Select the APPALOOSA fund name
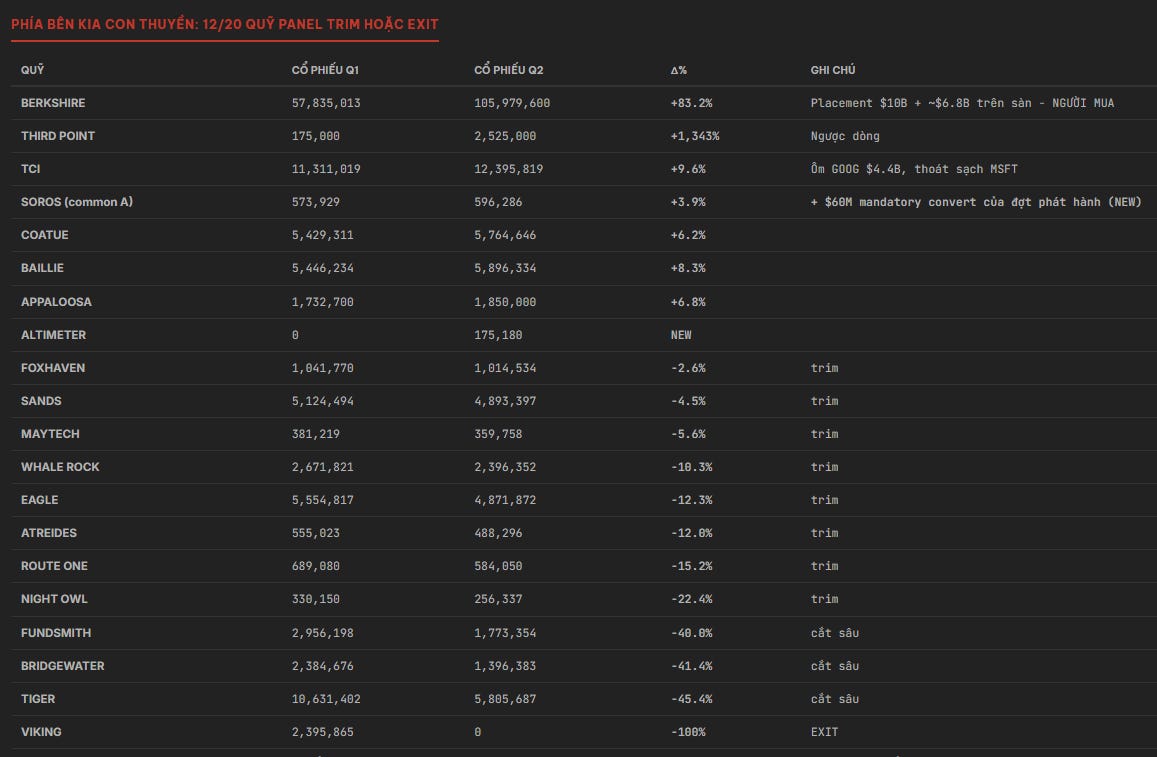The height and width of the screenshot is (757, 1157). click(x=56, y=302)
